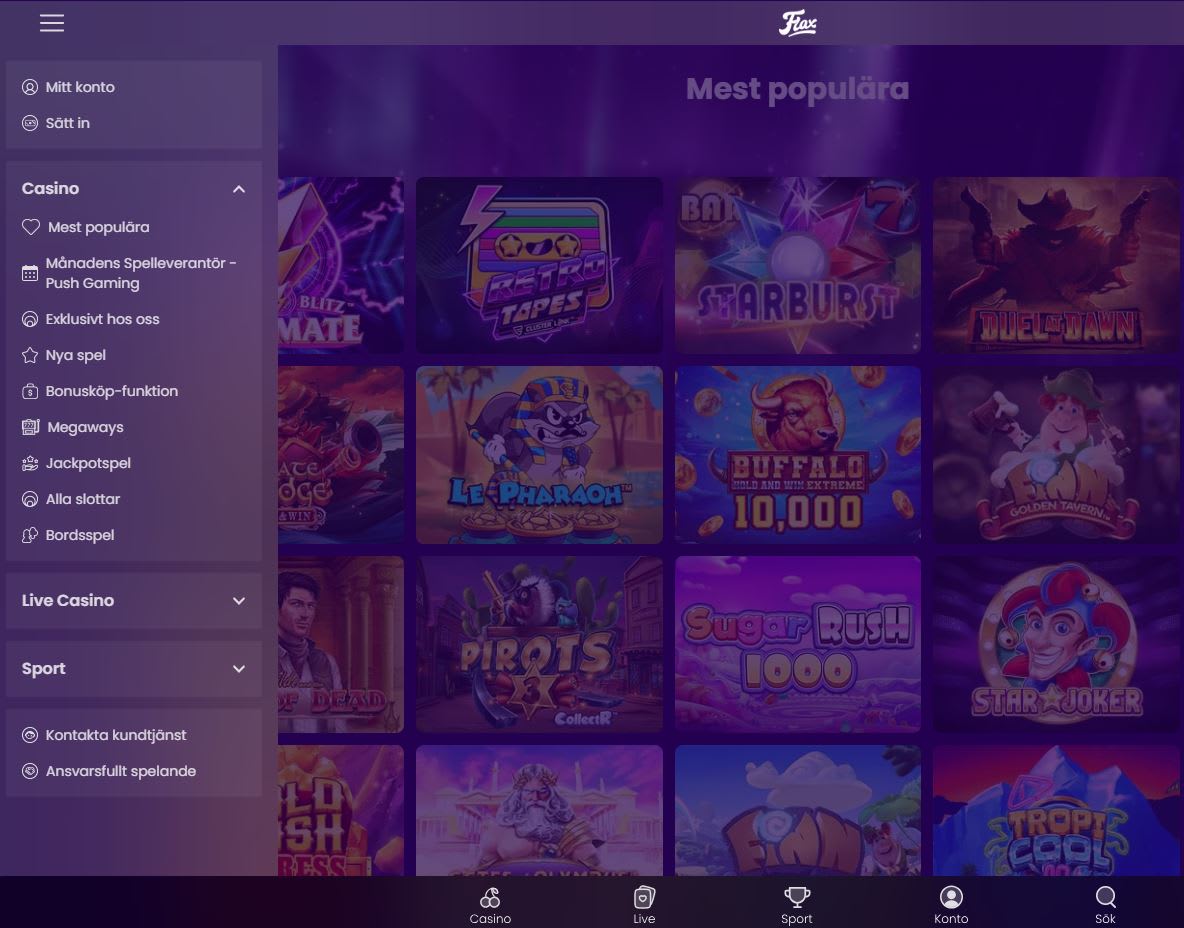Launch the Star Joker game tile
The height and width of the screenshot is (928, 1184).
point(1056,645)
